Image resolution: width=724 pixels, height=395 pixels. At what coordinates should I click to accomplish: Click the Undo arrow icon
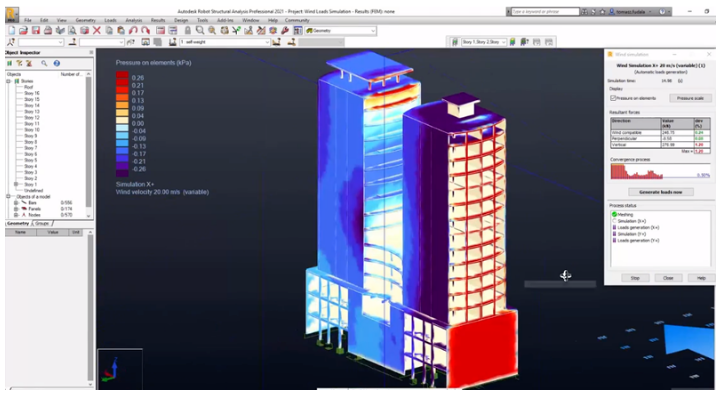pos(133,30)
